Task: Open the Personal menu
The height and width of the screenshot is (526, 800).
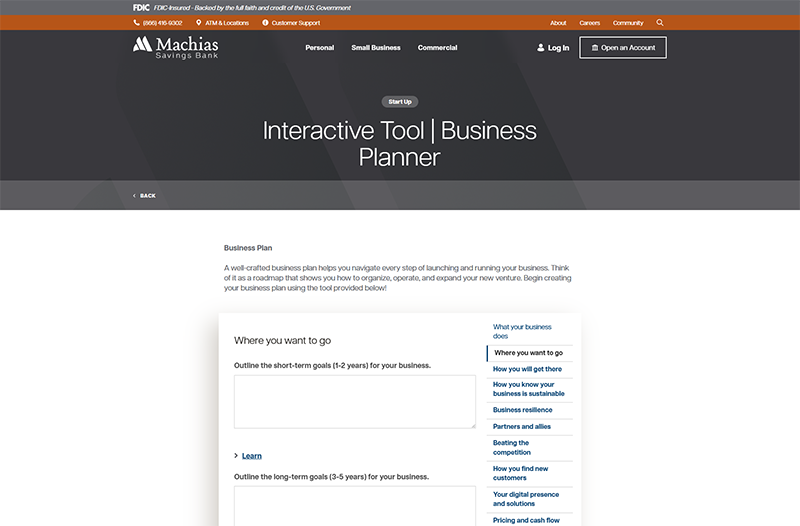Action: (x=320, y=47)
